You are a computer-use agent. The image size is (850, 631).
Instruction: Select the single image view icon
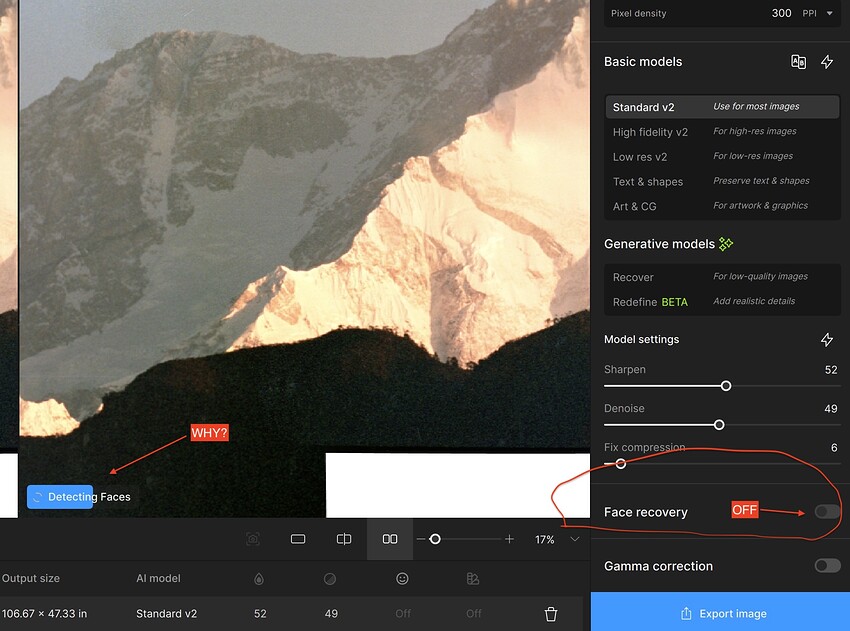(297, 538)
